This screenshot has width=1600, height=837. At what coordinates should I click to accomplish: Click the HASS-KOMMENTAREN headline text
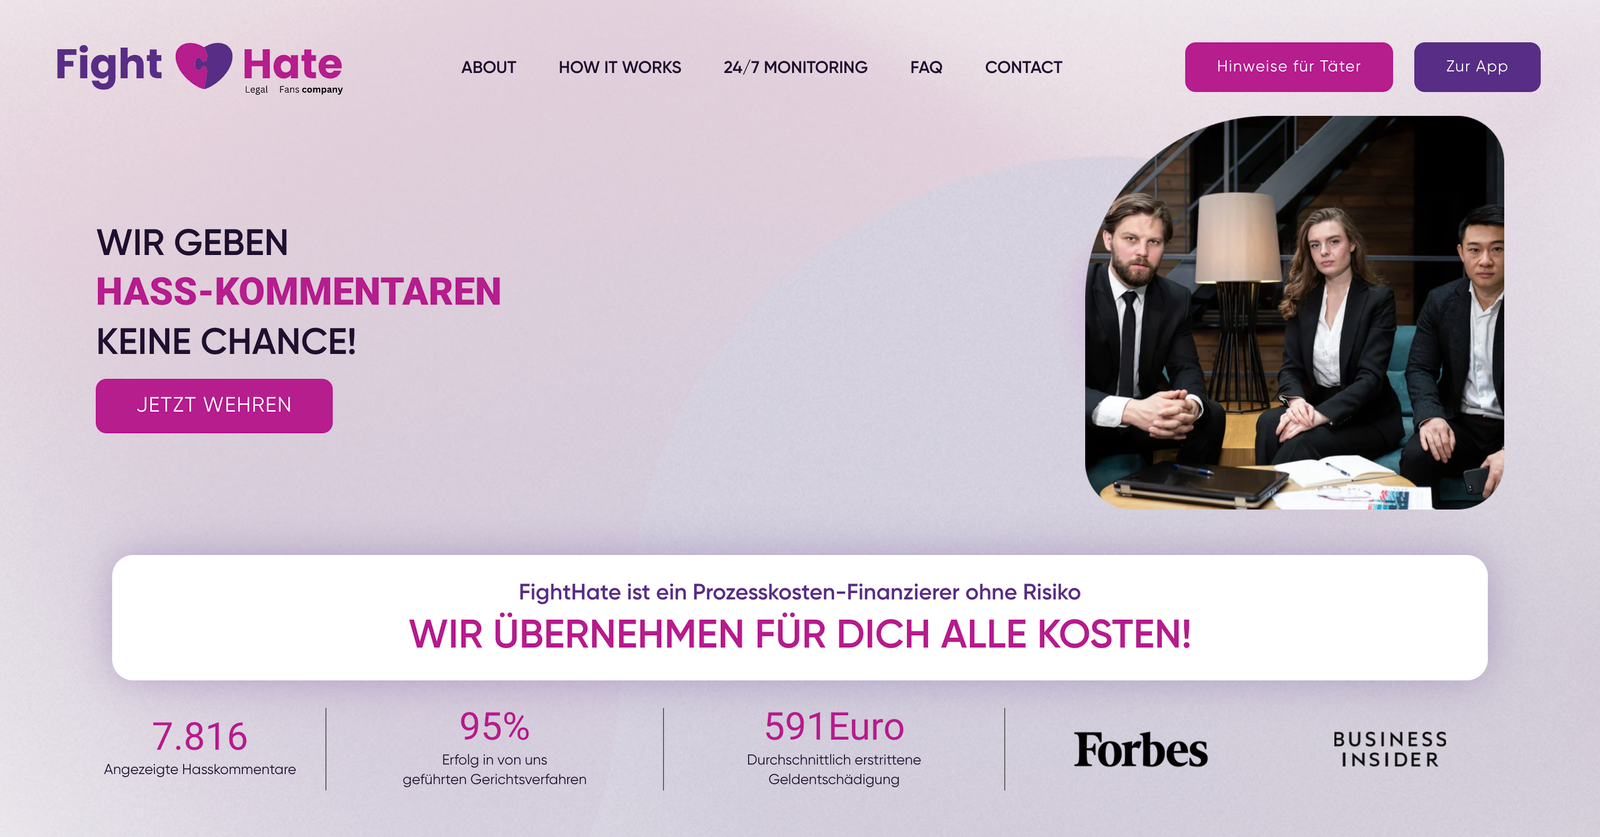pos(298,292)
